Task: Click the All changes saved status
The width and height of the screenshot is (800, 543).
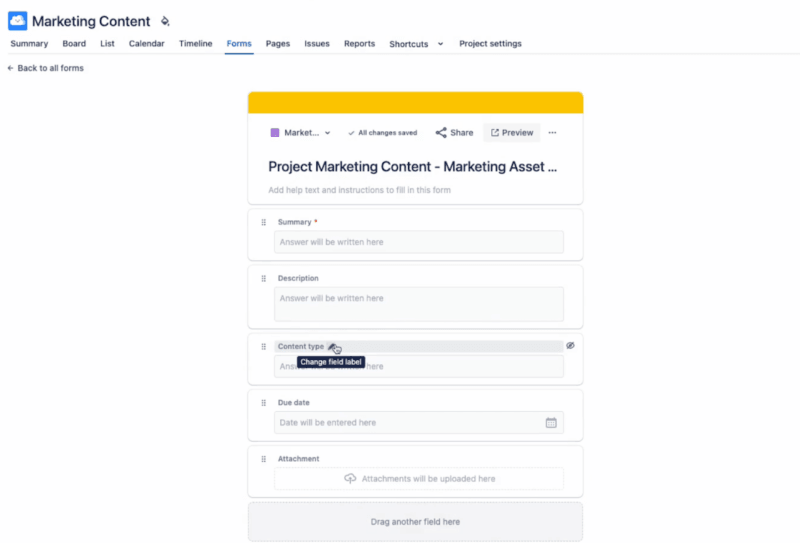Action: [383, 133]
